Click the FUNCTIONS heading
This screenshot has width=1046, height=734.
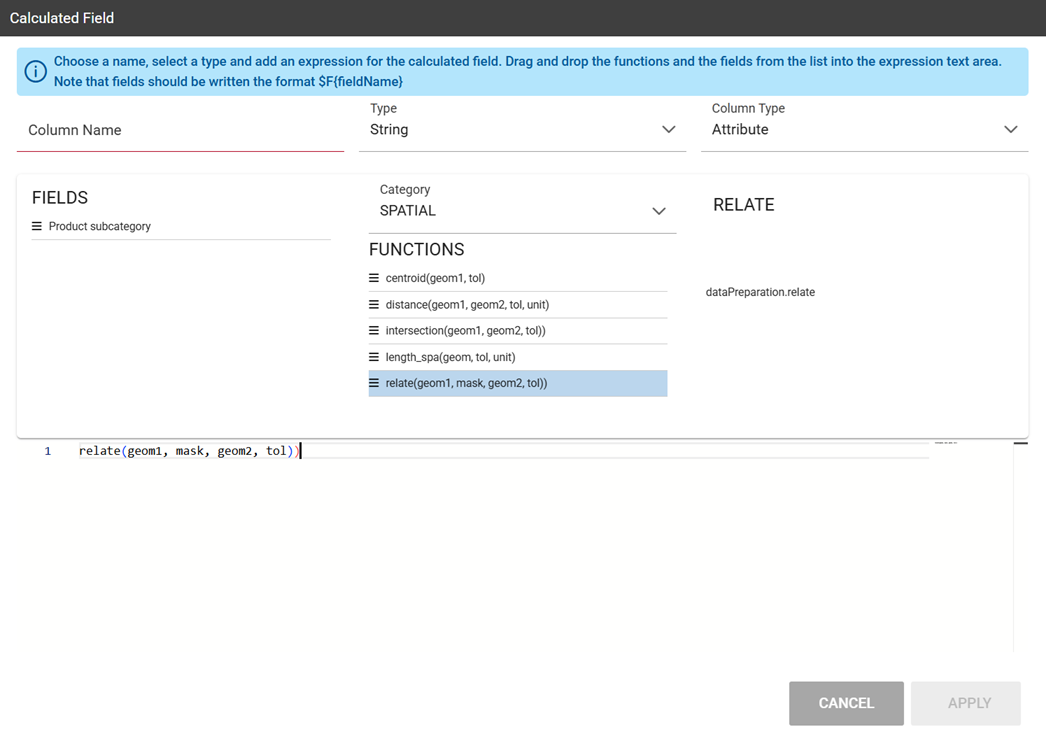[x=416, y=250]
